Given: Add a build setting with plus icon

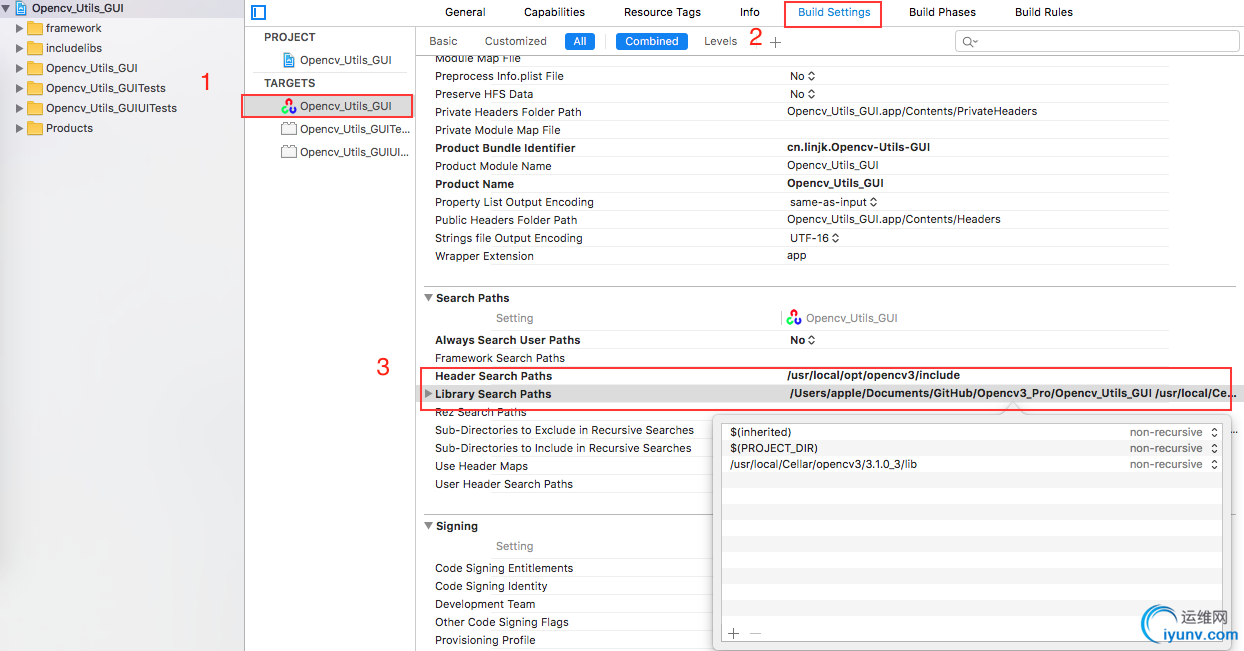Looking at the screenshot, I should click(x=776, y=42).
